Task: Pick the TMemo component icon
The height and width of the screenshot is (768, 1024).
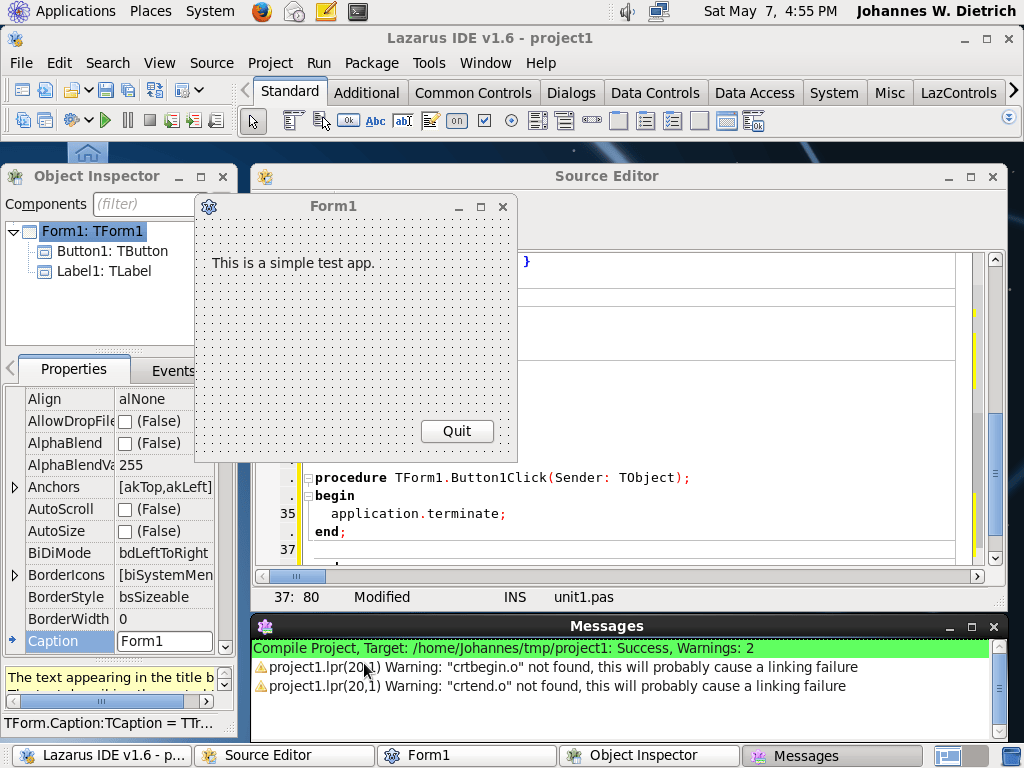Action: point(430,121)
